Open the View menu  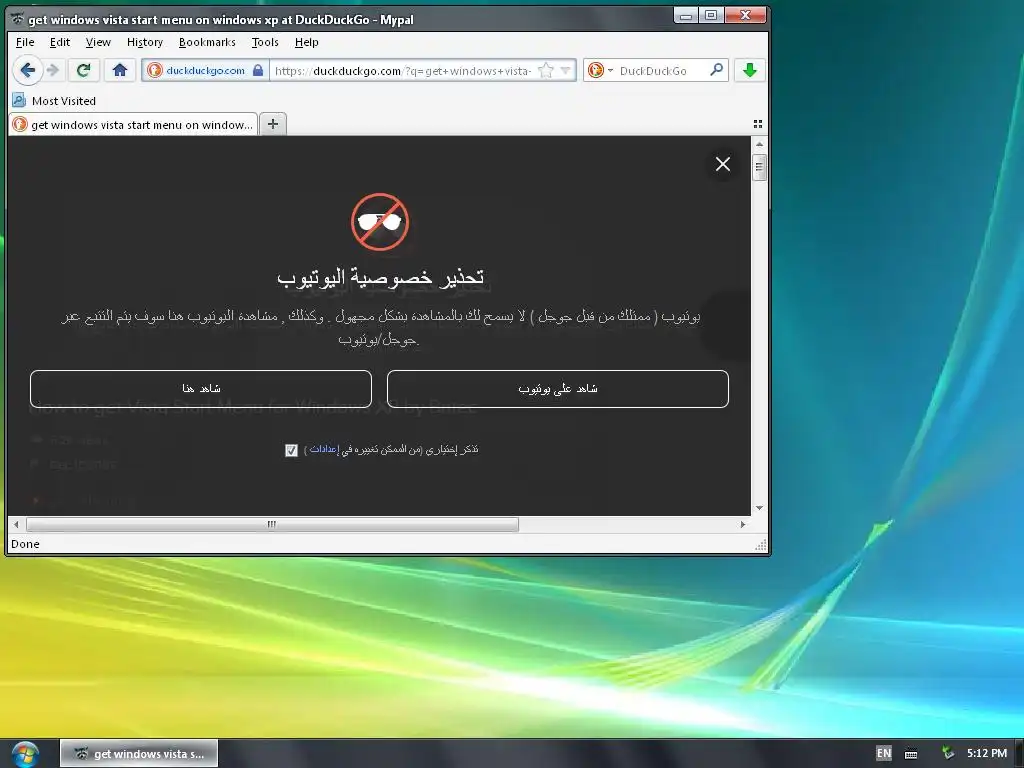point(98,42)
